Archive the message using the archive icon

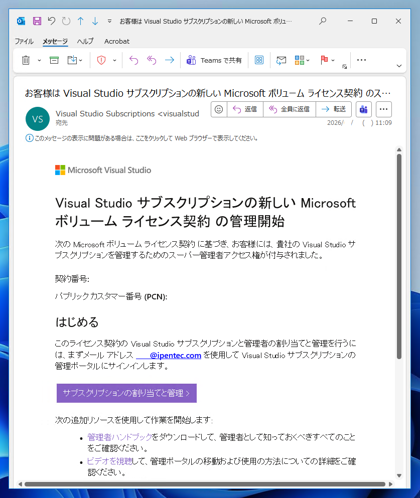pyautogui.click(x=54, y=60)
